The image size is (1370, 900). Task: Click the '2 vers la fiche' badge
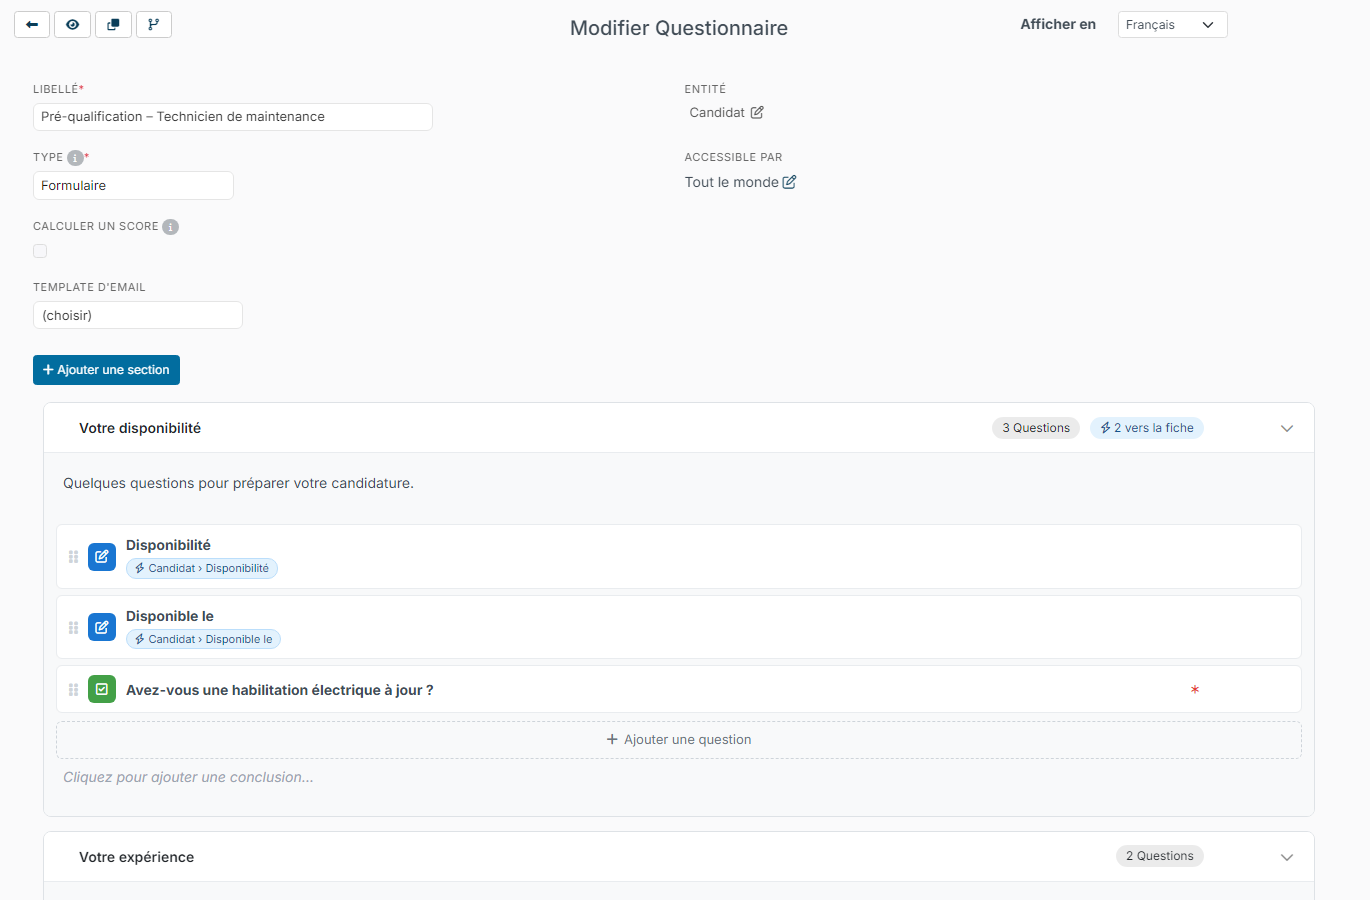tap(1147, 428)
